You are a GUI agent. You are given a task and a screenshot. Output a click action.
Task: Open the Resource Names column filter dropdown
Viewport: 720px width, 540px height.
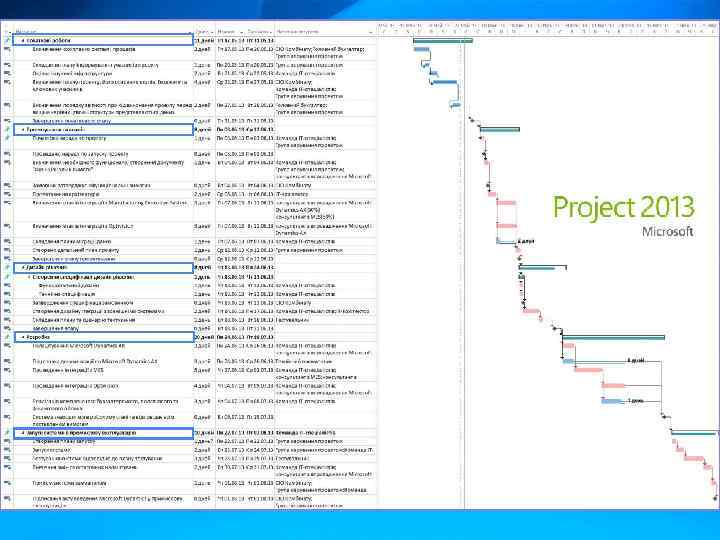pyautogui.click(x=371, y=32)
